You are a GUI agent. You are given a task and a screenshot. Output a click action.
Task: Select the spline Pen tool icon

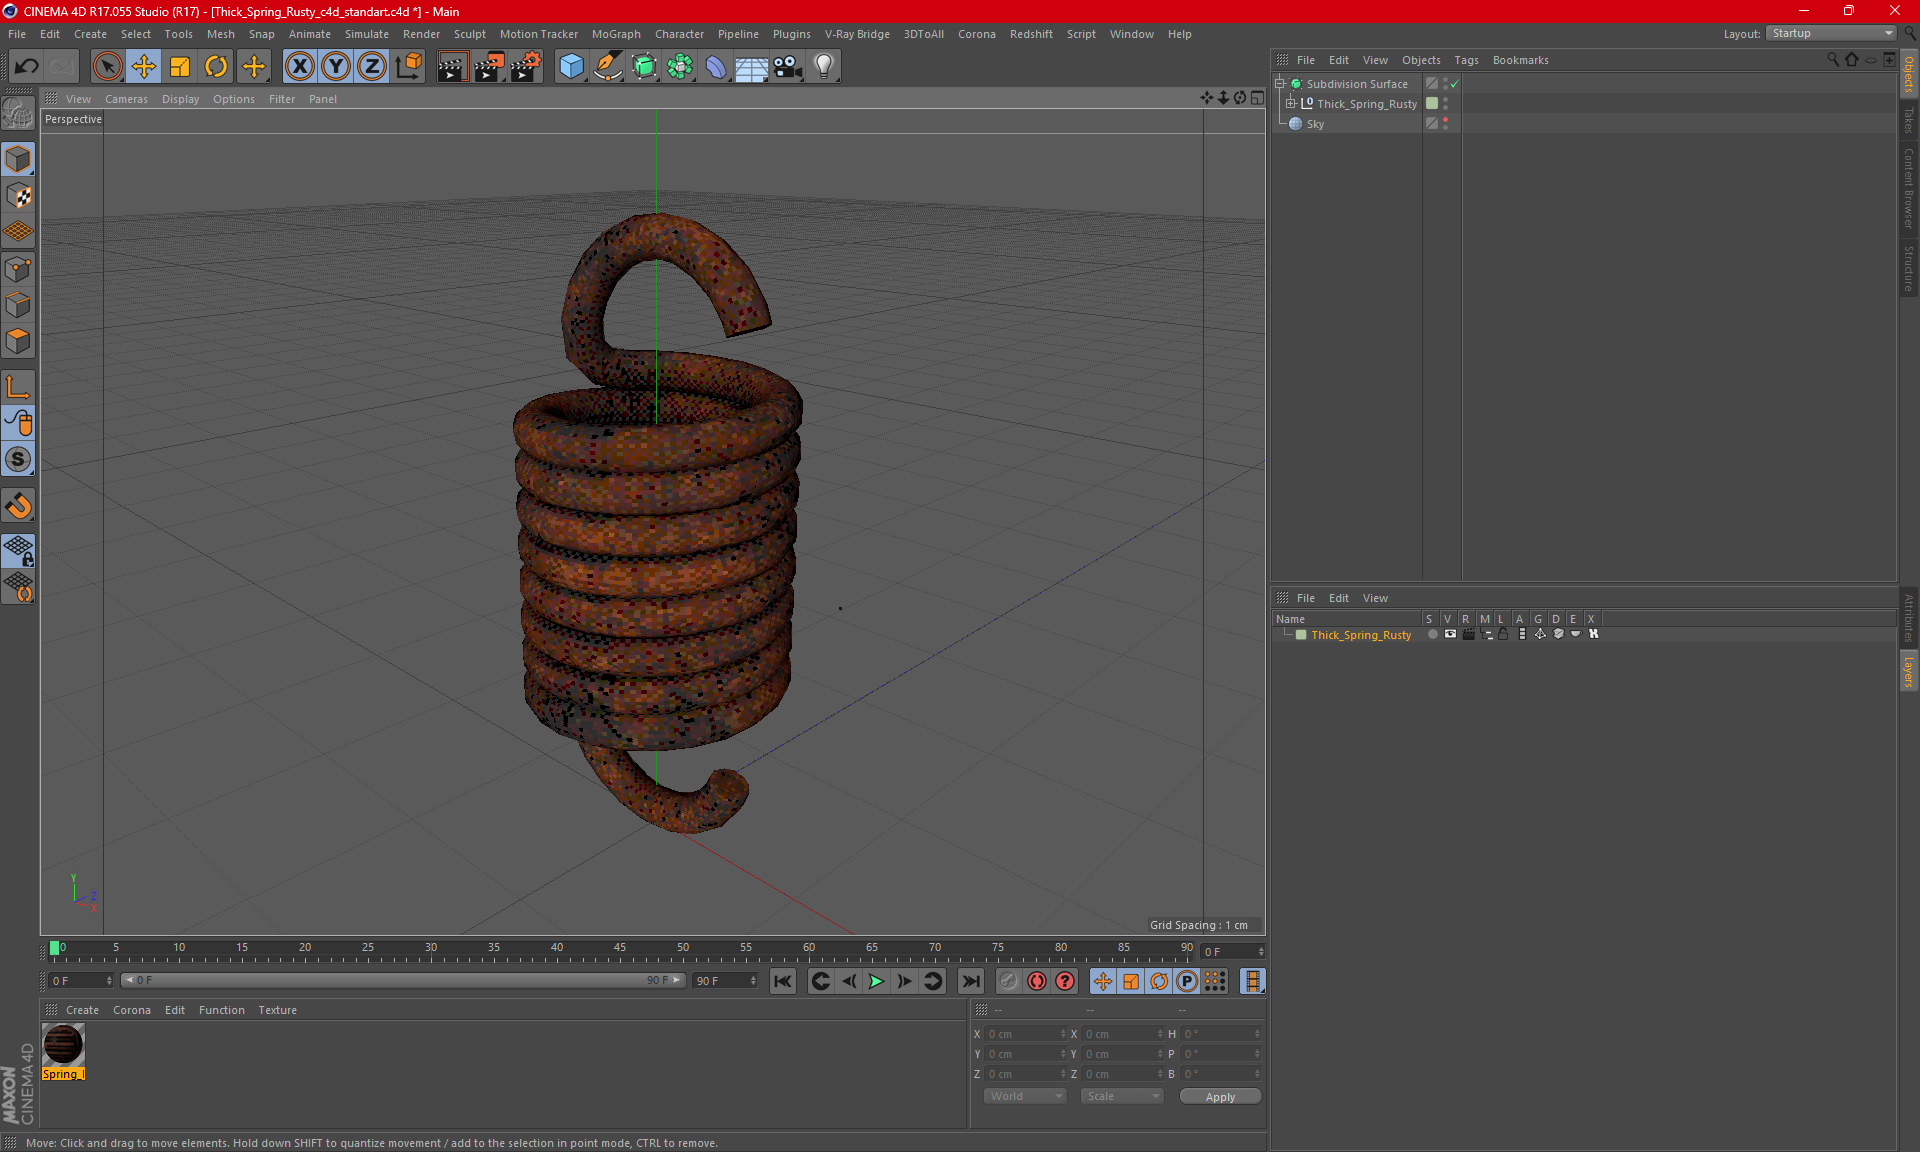[x=608, y=67]
